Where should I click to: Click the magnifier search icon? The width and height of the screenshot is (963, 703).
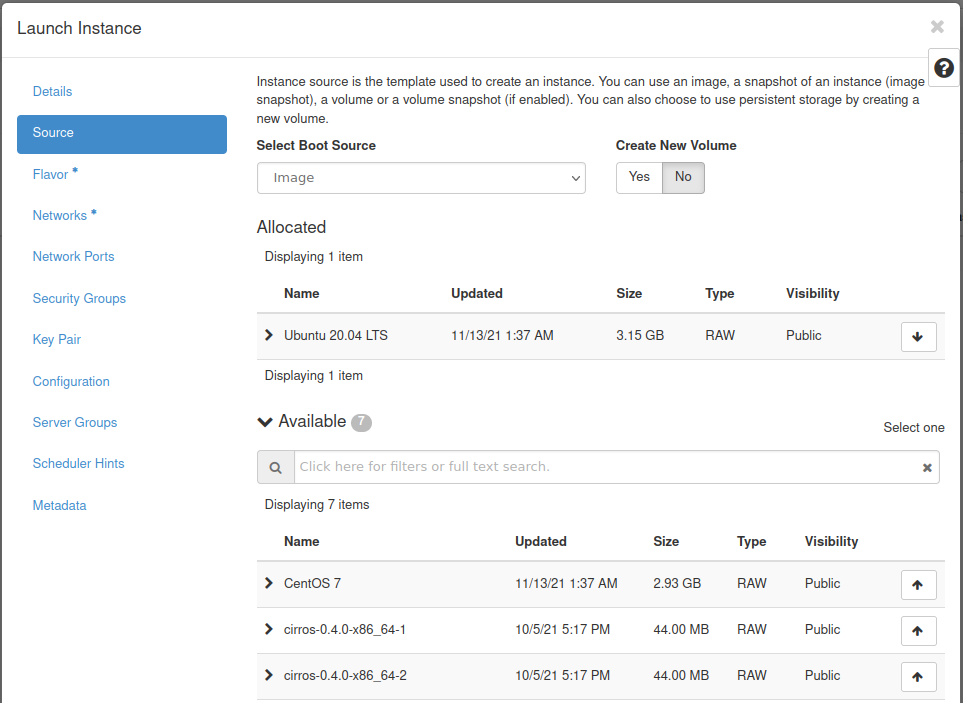pyautogui.click(x=275, y=467)
